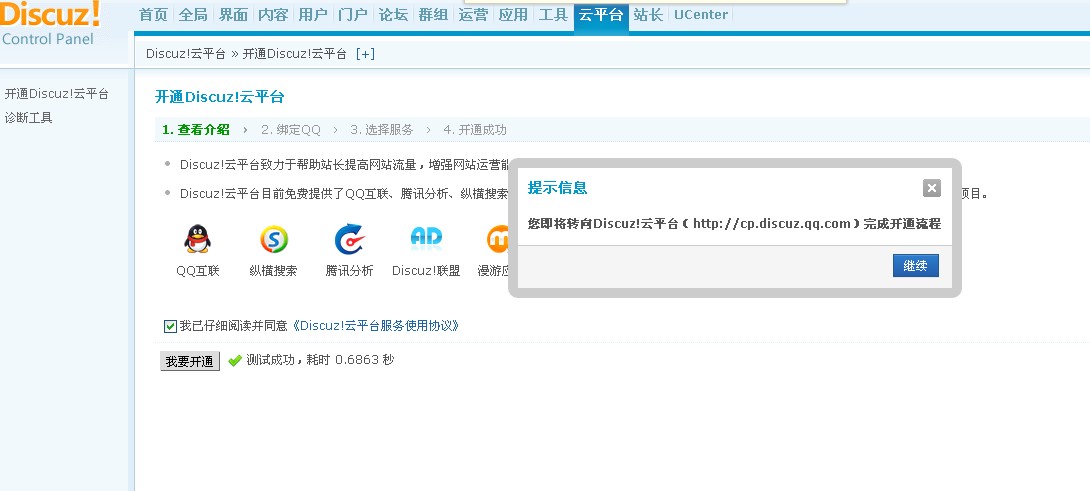Click the [+] add shortcut link in breadcrumb
1090x491 pixels.
pyautogui.click(x=365, y=54)
